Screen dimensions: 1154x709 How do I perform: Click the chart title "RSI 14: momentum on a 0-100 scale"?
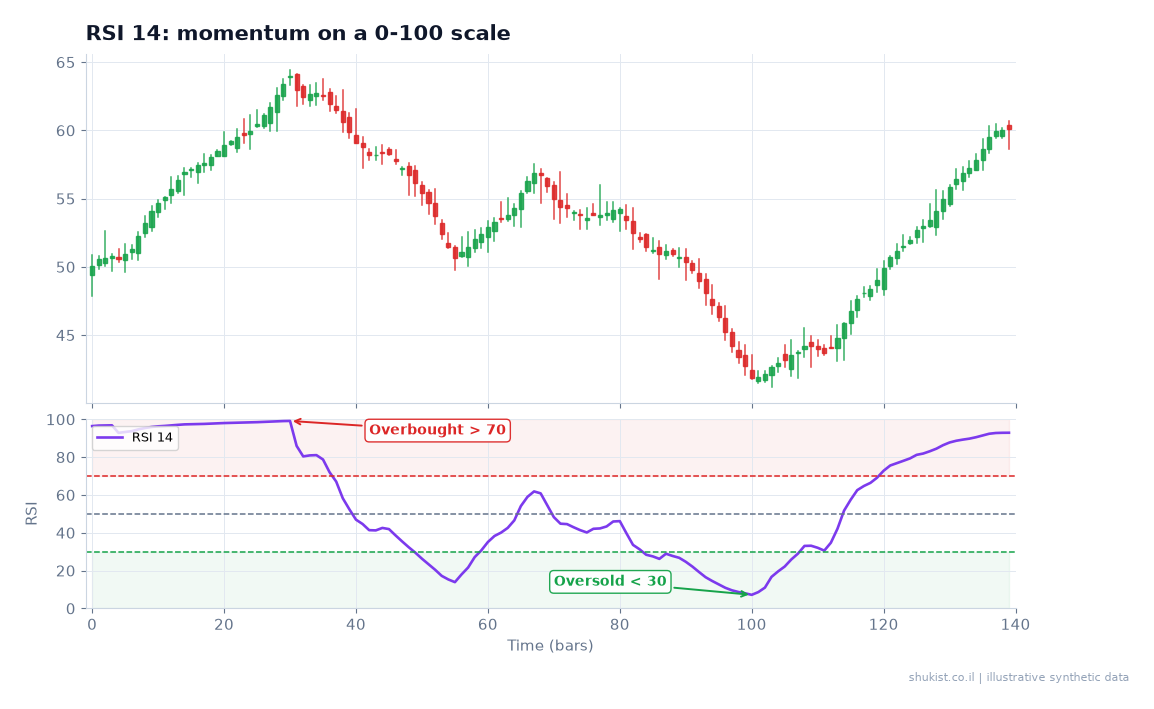[298, 33]
